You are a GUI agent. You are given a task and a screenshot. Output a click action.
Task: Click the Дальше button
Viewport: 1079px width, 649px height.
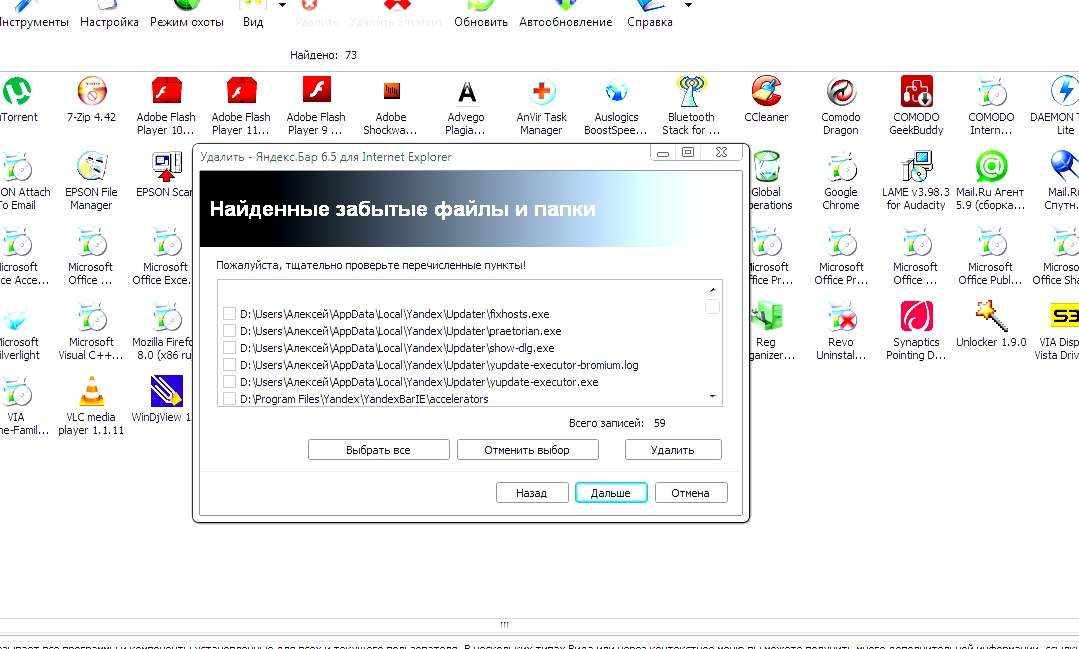611,493
